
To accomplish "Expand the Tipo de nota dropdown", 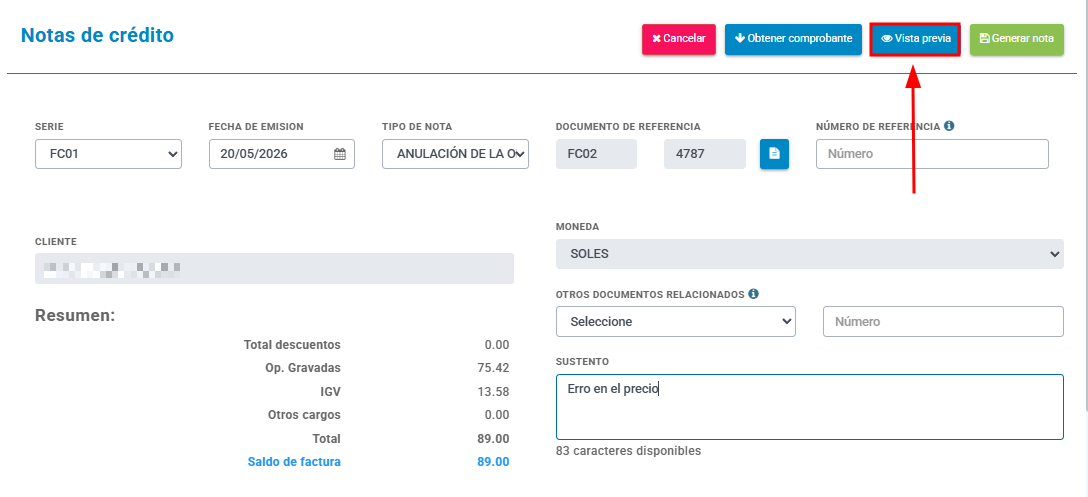I will coord(455,154).
